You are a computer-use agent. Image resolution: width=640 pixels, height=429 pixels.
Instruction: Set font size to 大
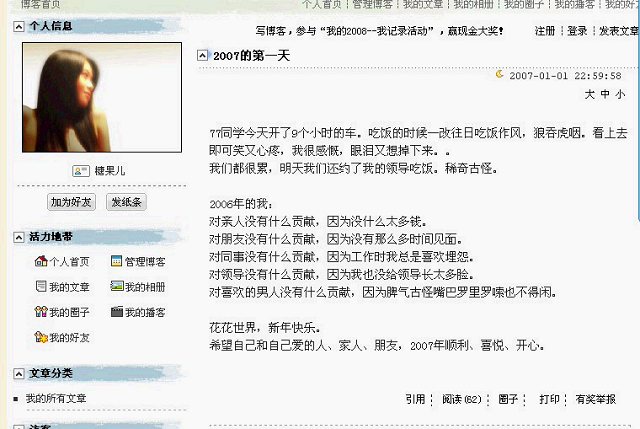coord(589,95)
